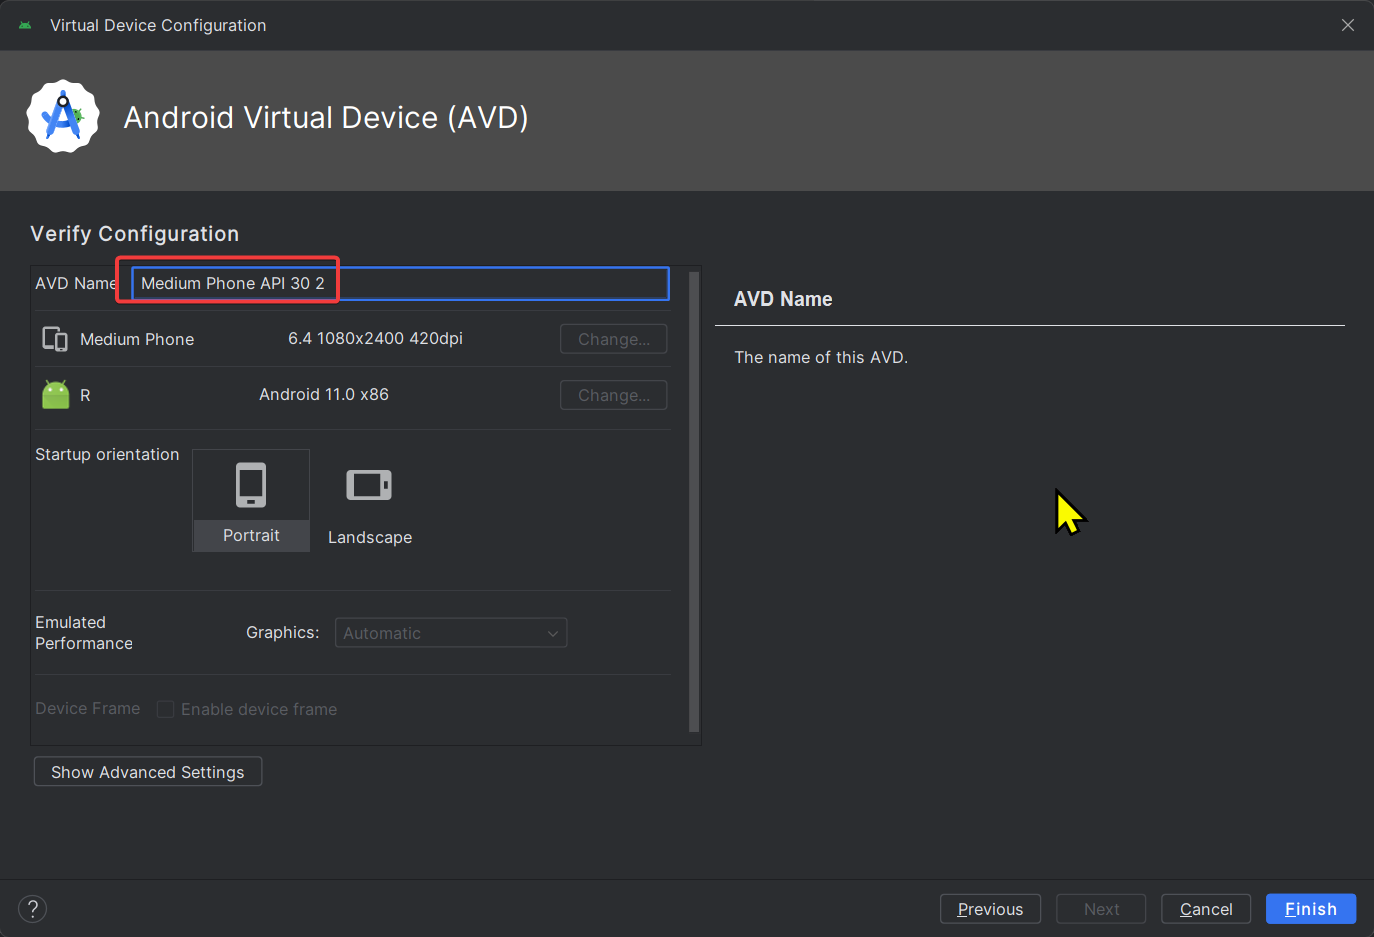Open the Graphics Automatic dropdown
Viewport: 1374px width, 937px height.
pos(451,633)
